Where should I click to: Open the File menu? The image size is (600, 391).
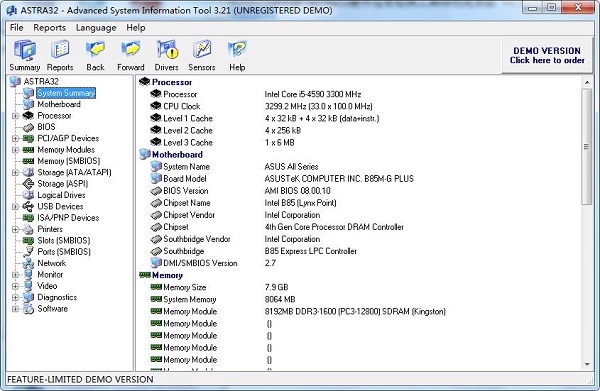(16, 28)
